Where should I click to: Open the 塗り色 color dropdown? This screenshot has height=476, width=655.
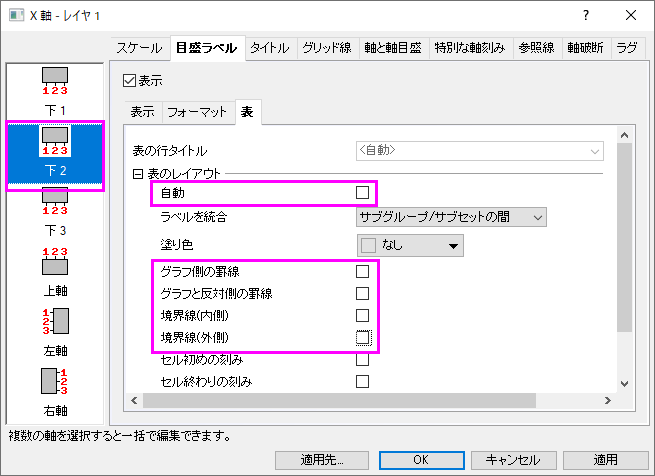click(410, 245)
